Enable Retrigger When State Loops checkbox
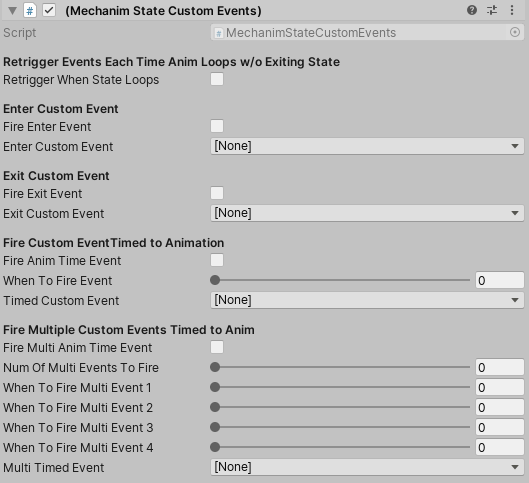 (x=217, y=80)
